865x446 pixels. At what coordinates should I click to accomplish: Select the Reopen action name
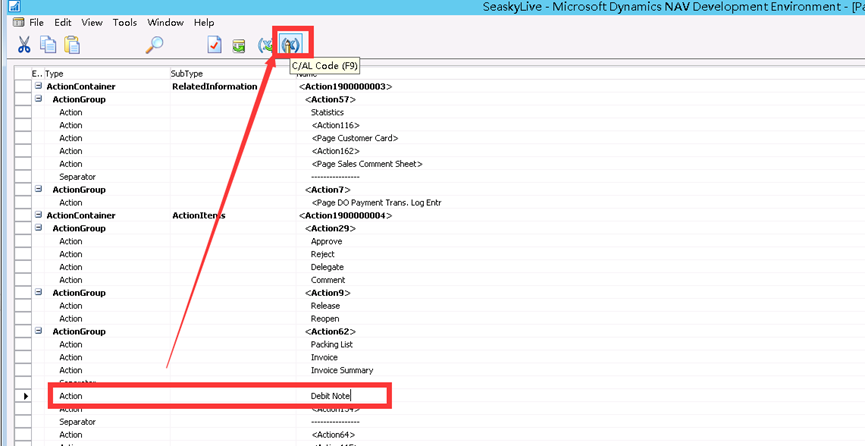(325, 318)
